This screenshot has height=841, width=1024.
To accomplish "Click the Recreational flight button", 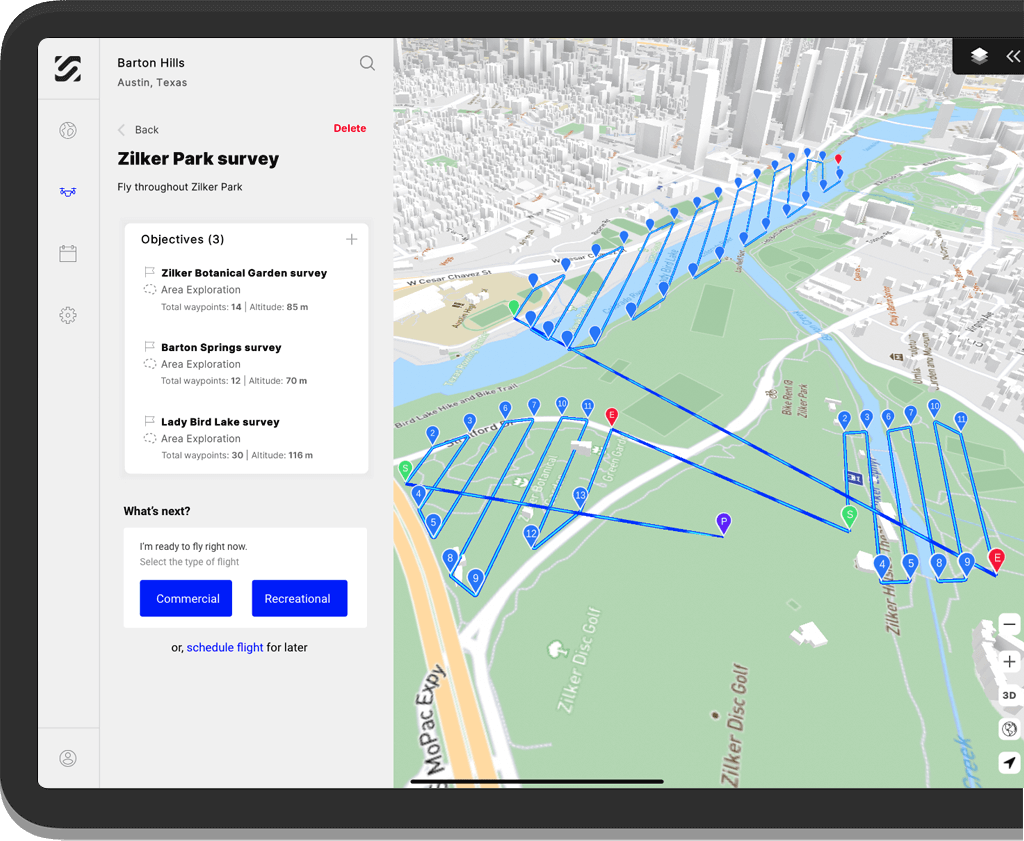I will tap(299, 598).
